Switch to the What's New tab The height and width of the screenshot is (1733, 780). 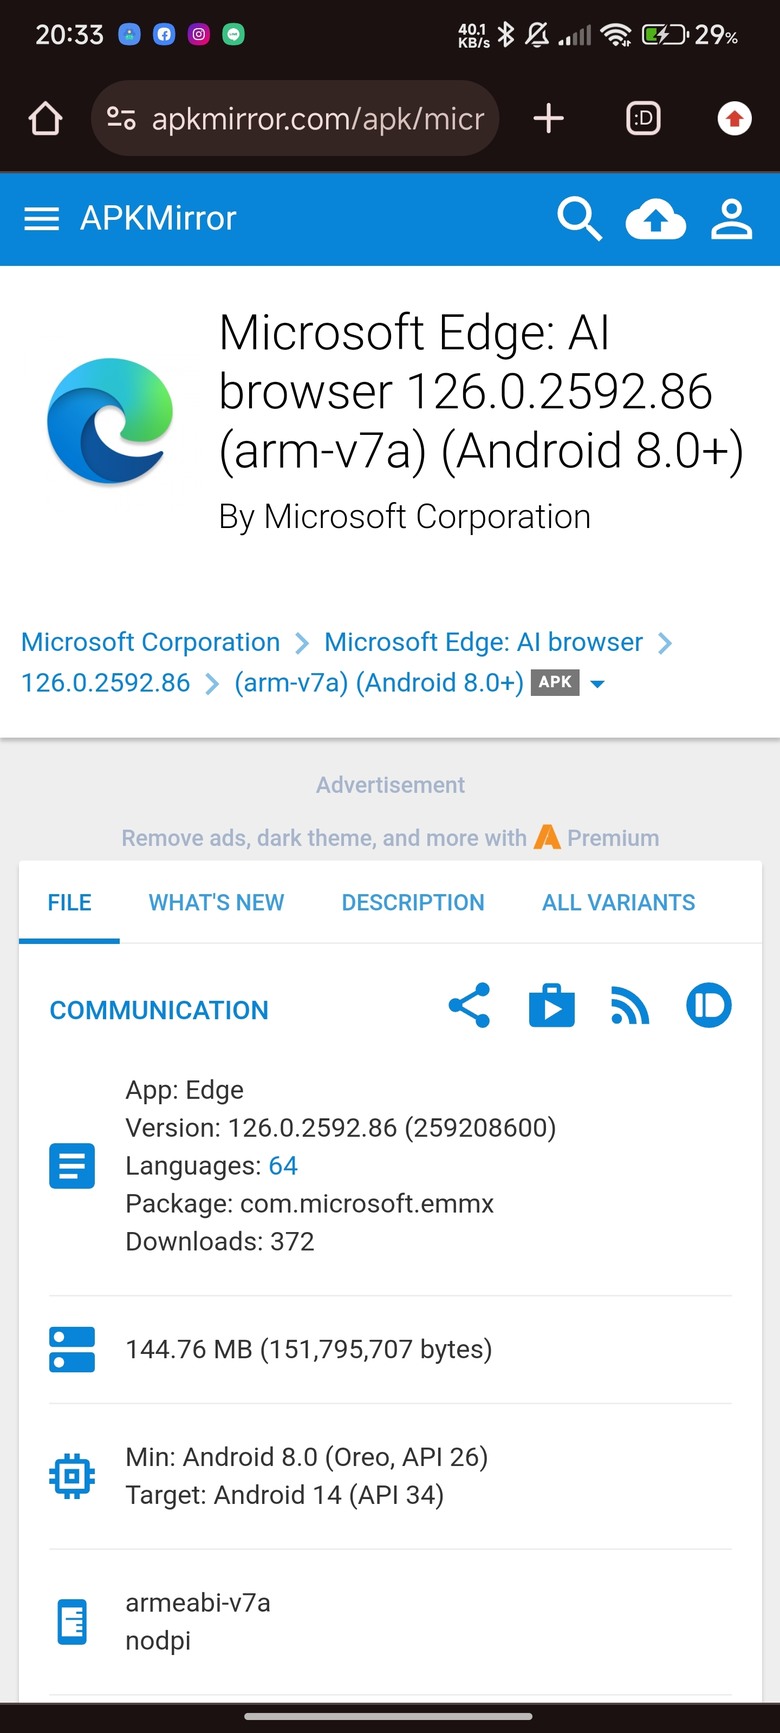(216, 902)
